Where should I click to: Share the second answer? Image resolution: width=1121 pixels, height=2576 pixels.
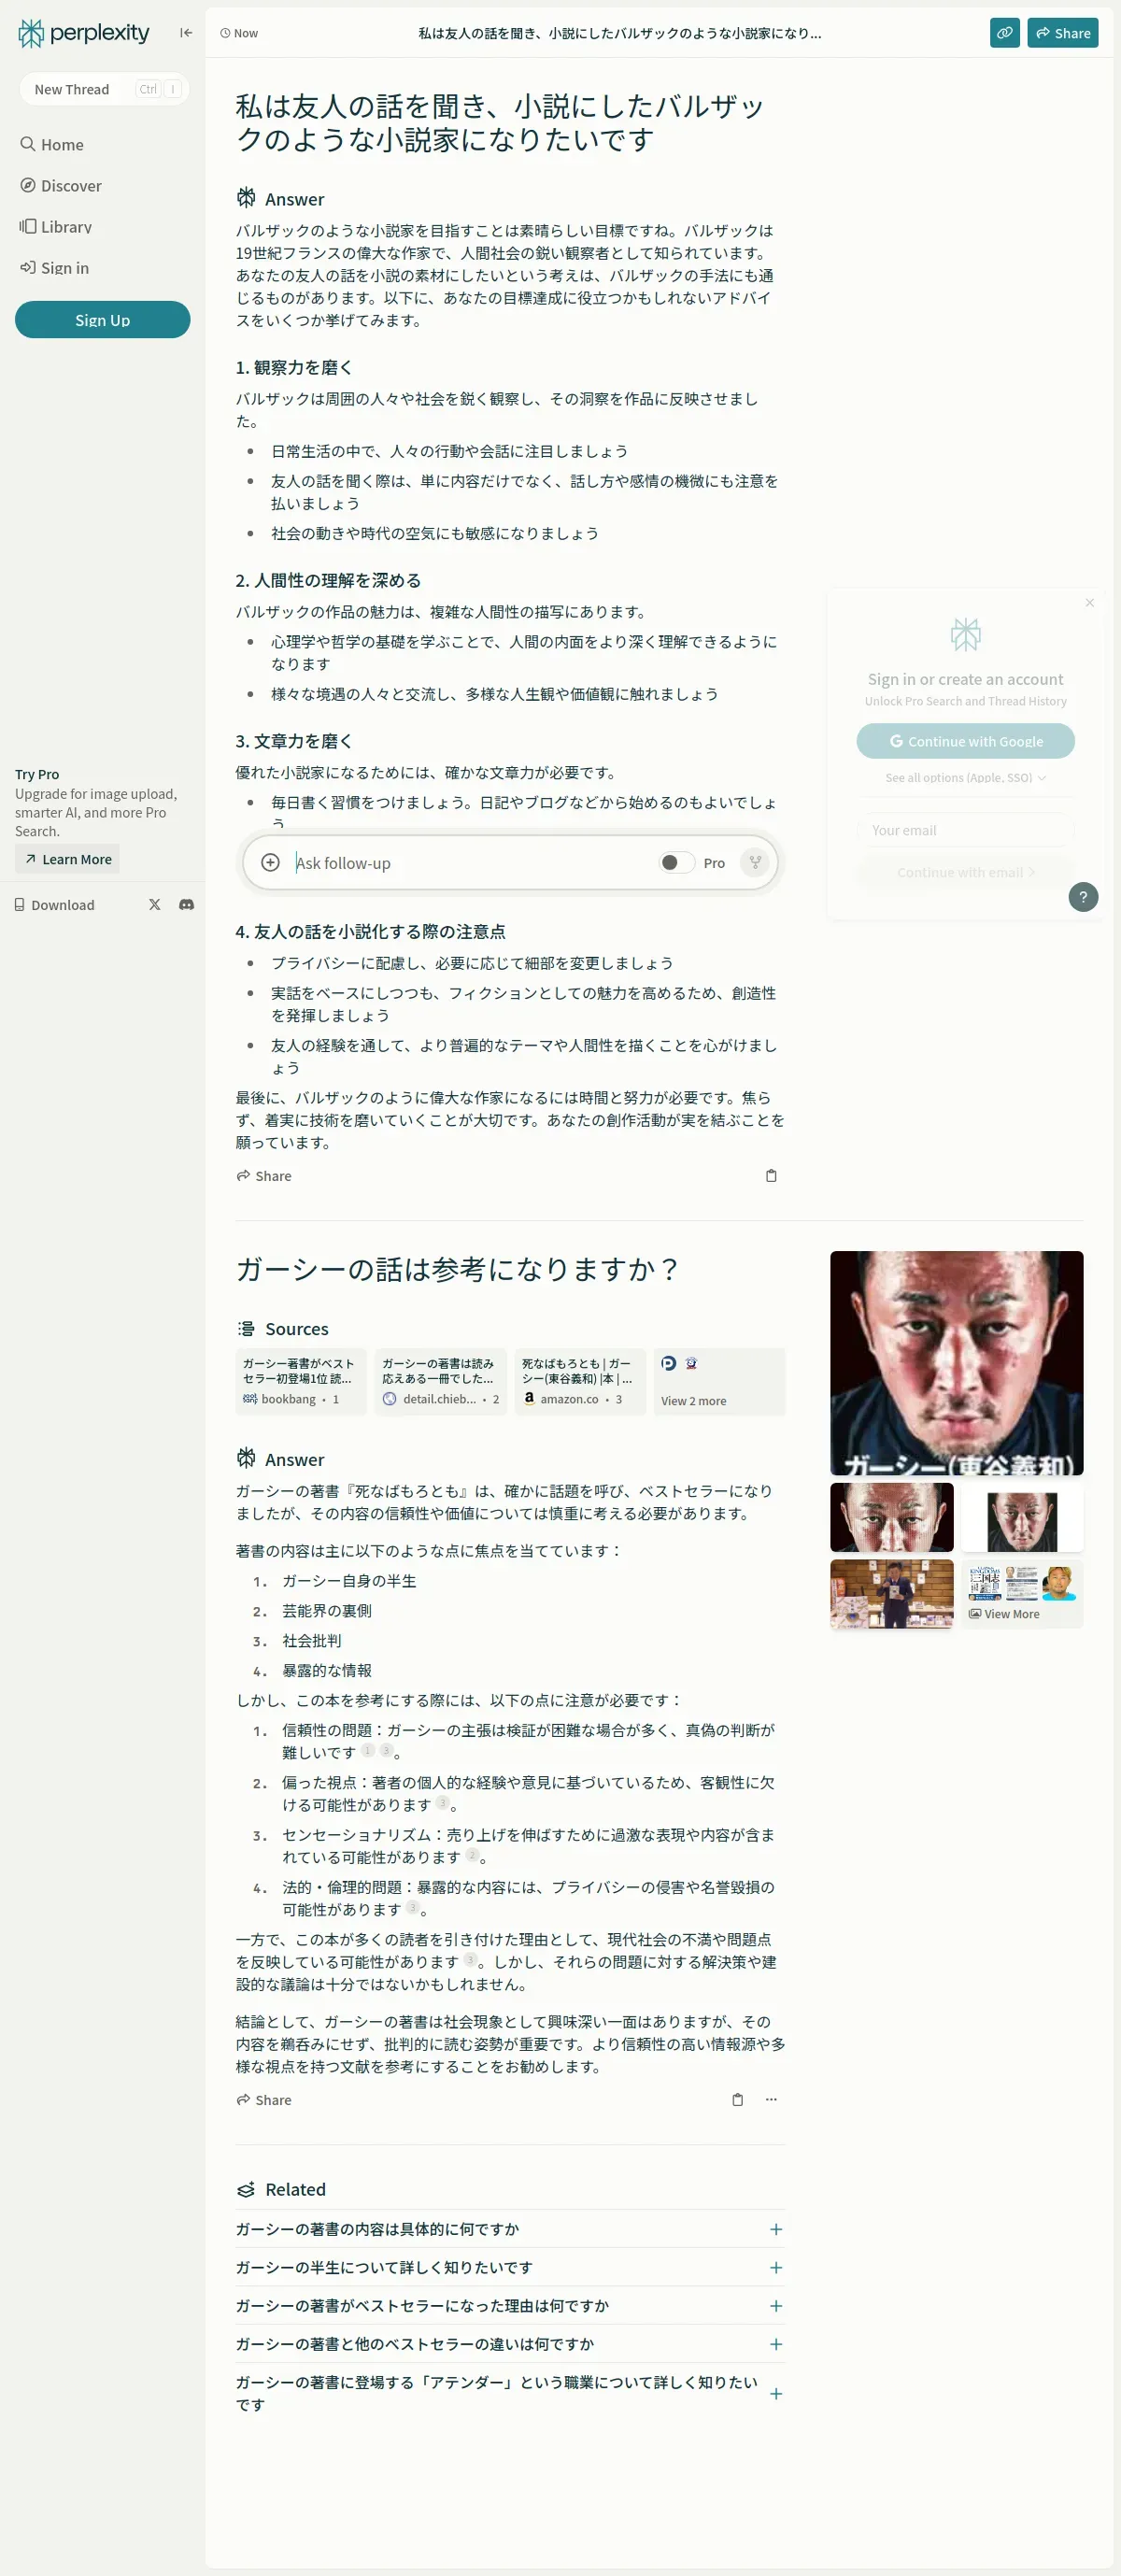point(264,2100)
